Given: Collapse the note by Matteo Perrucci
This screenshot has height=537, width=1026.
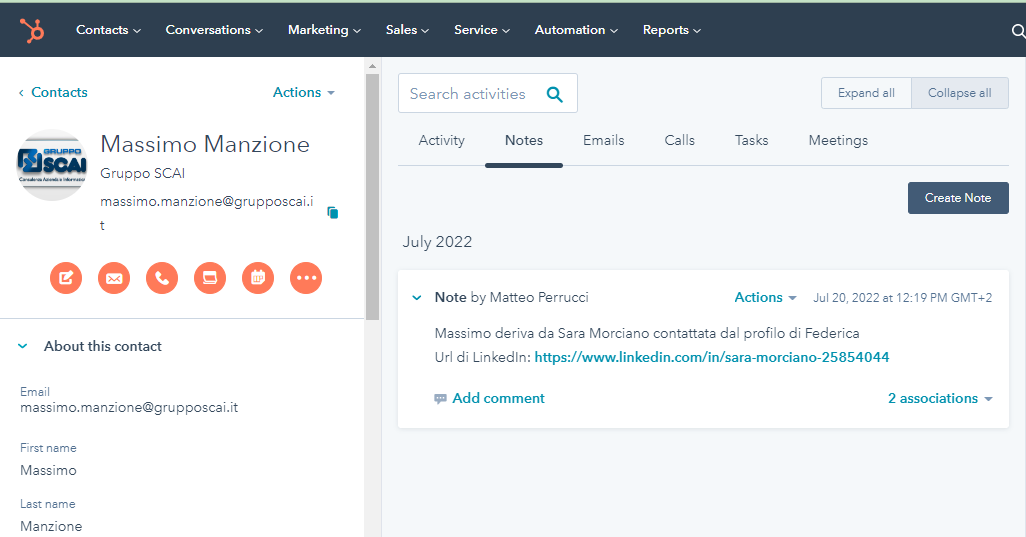Looking at the screenshot, I should click(417, 297).
